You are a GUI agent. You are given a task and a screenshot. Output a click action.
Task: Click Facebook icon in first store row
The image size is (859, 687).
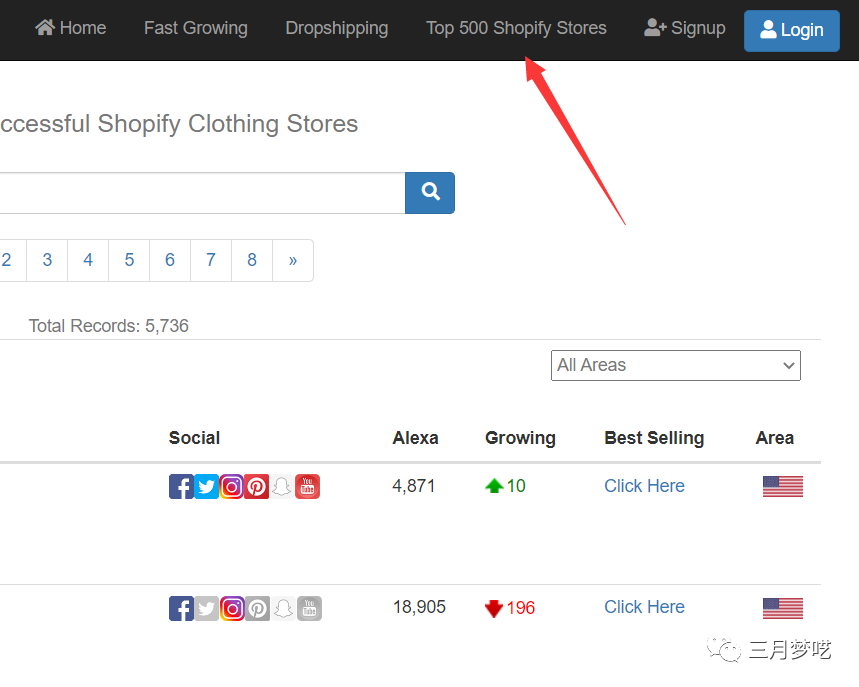click(181, 487)
